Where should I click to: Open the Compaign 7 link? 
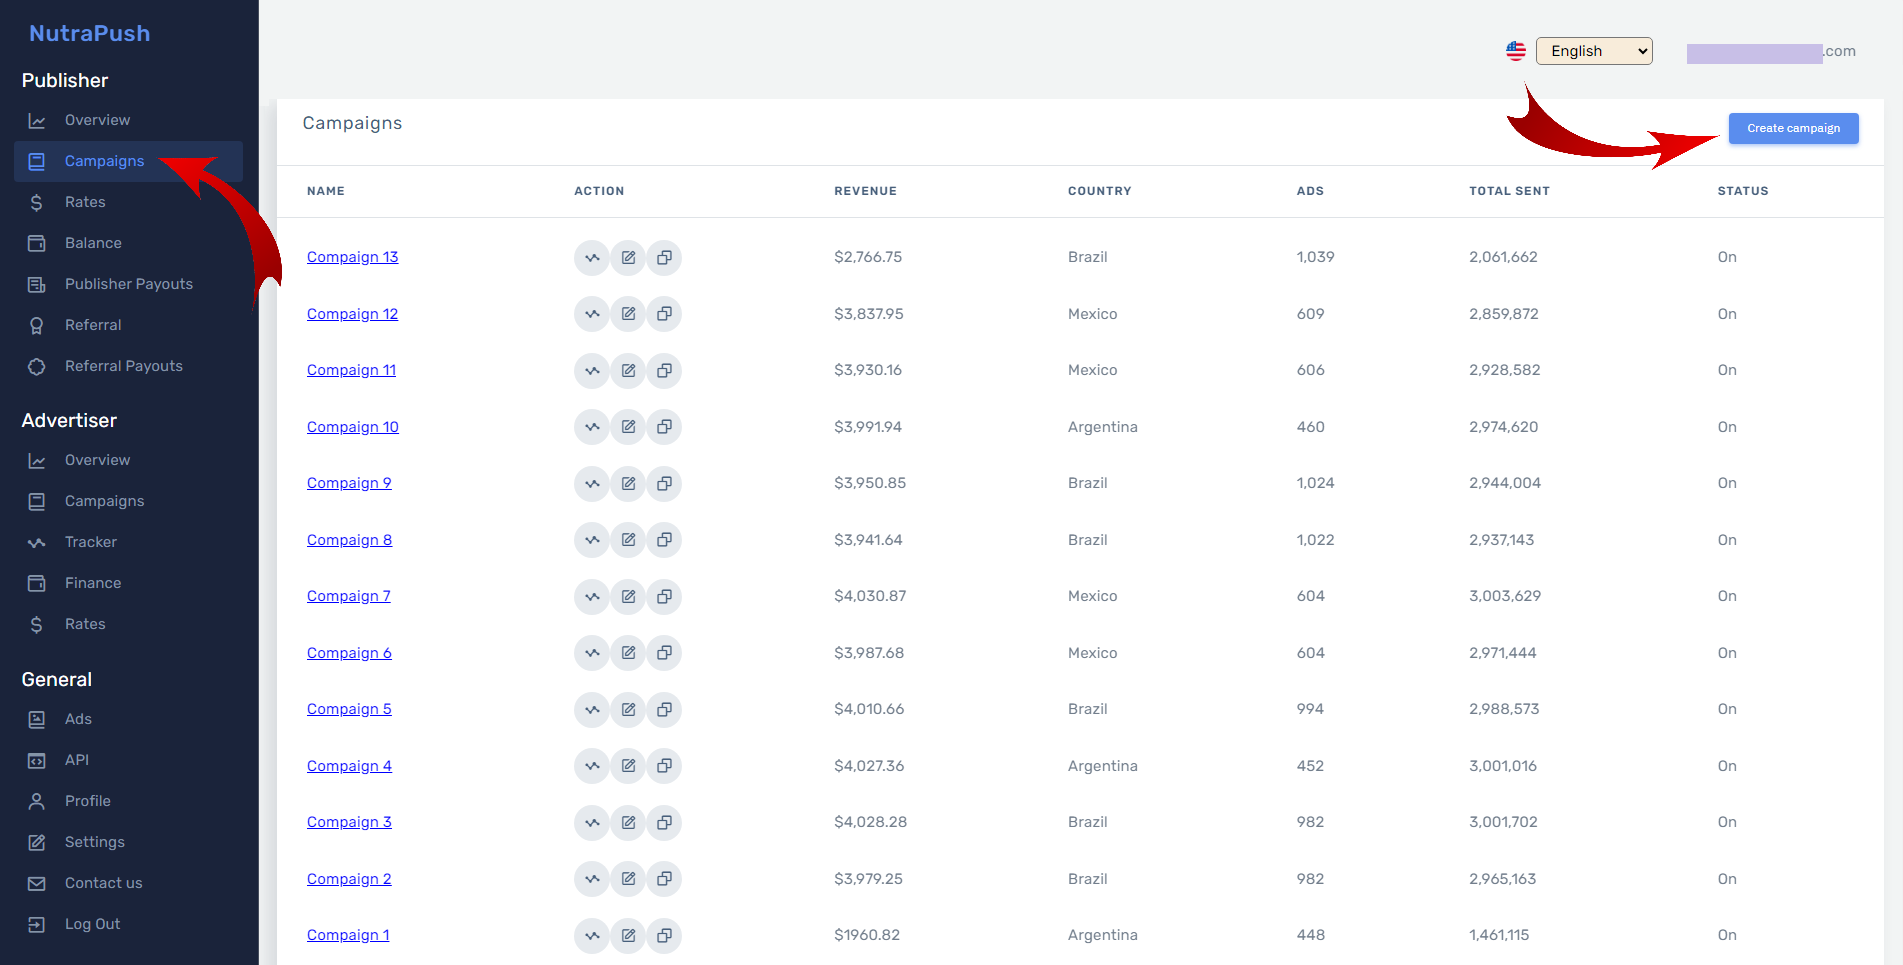348,596
